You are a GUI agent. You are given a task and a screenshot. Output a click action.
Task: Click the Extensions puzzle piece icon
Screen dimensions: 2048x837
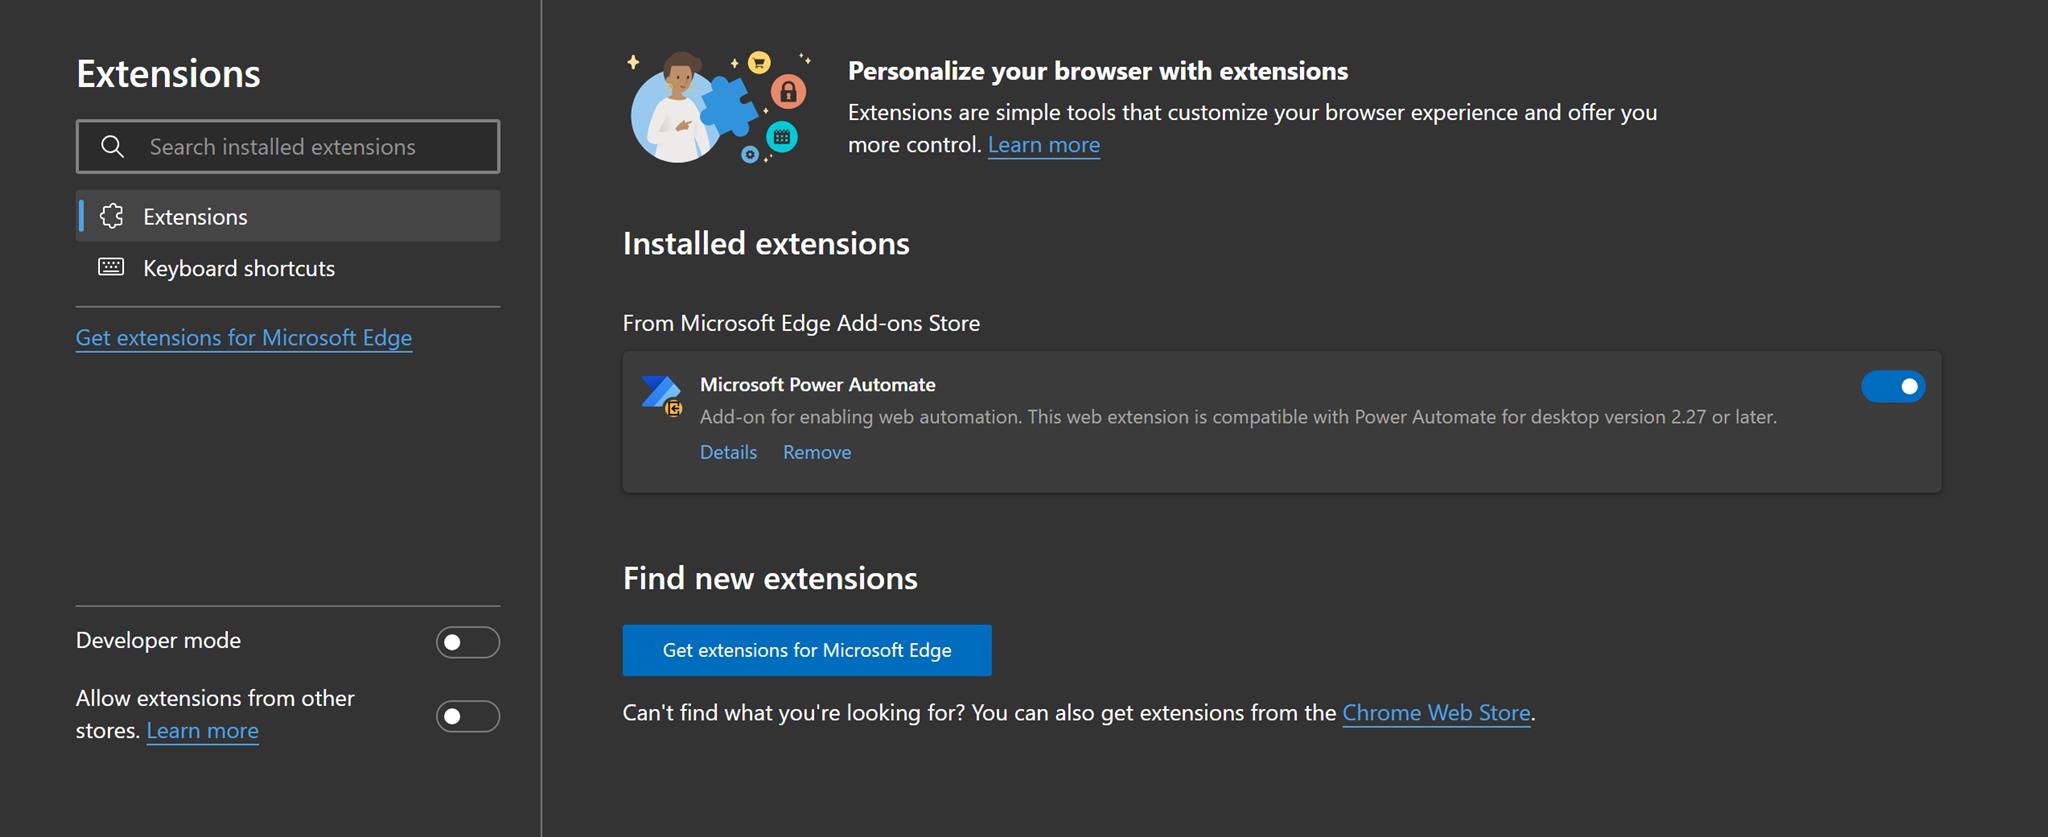point(112,216)
